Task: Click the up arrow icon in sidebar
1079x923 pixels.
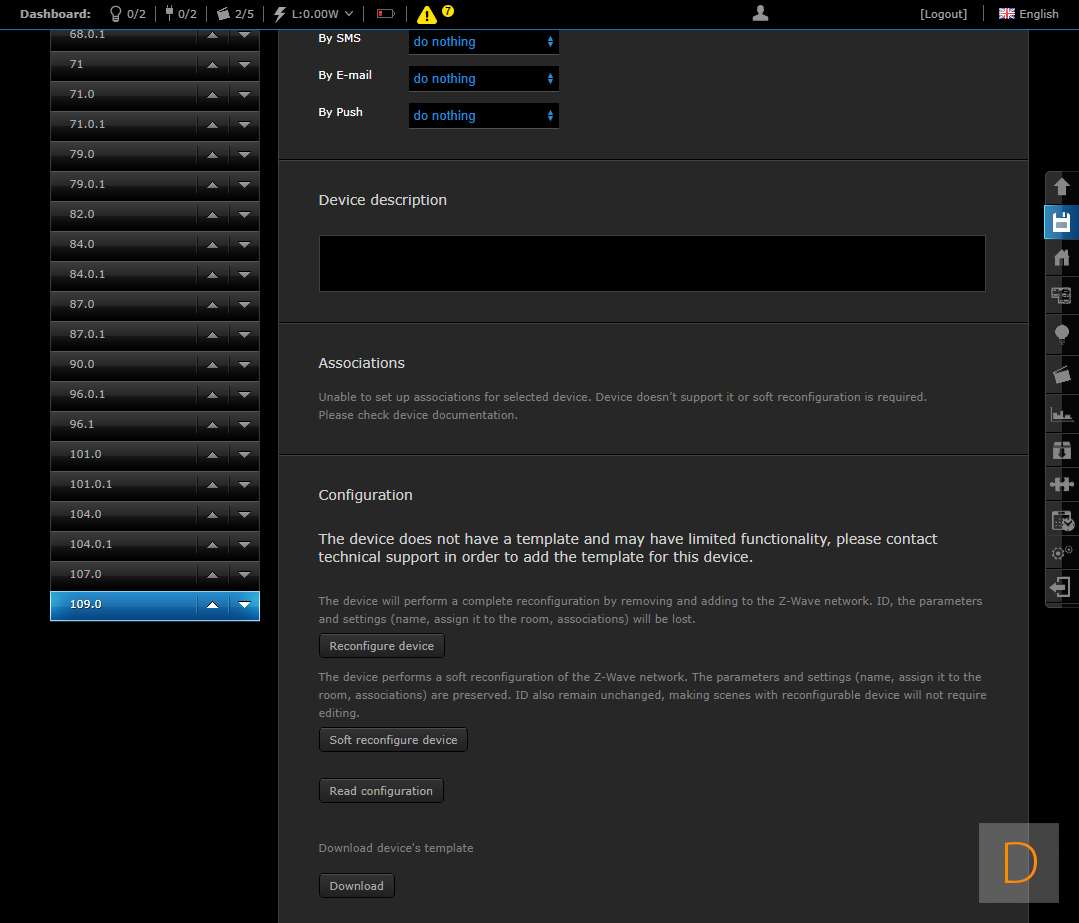Action: pyautogui.click(x=1061, y=187)
